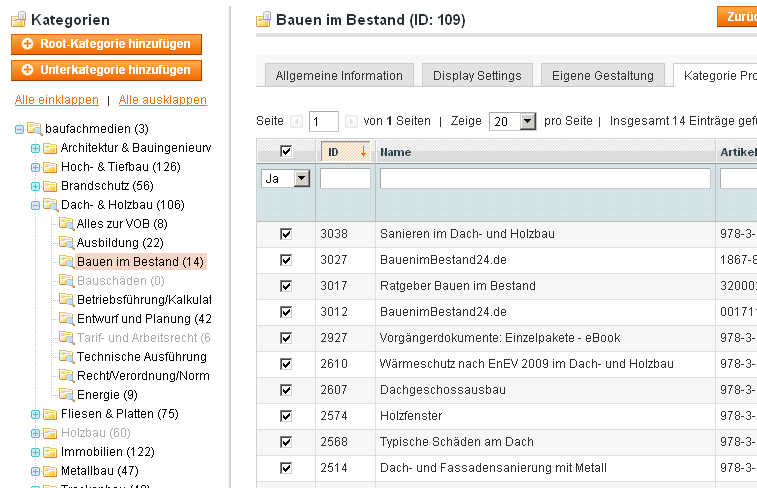Click next page arrow in pagination
This screenshot has width=757, height=488.
[x=351, y=121]
